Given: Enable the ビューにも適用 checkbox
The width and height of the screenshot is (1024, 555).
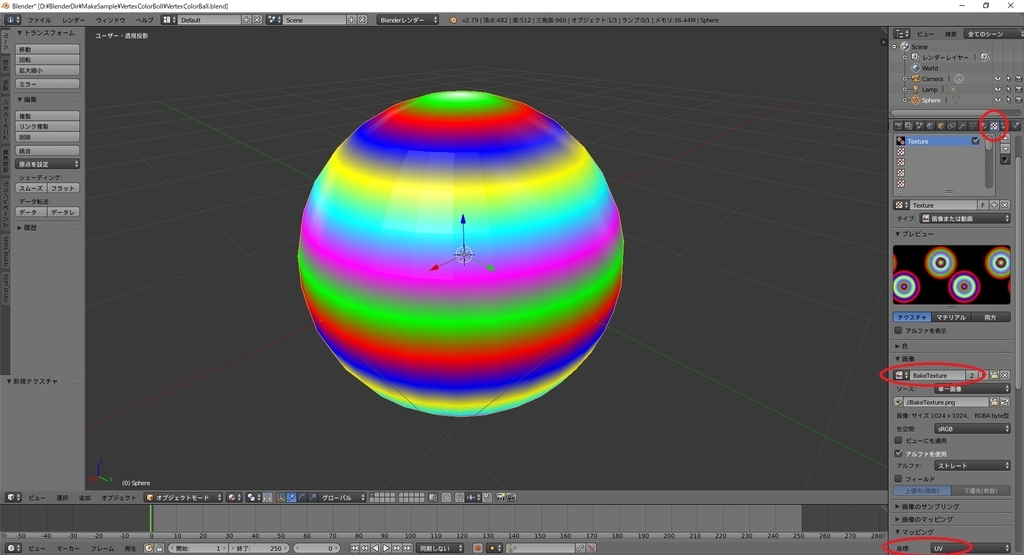Looking at the screenshot, I should [x=899, y=441].
